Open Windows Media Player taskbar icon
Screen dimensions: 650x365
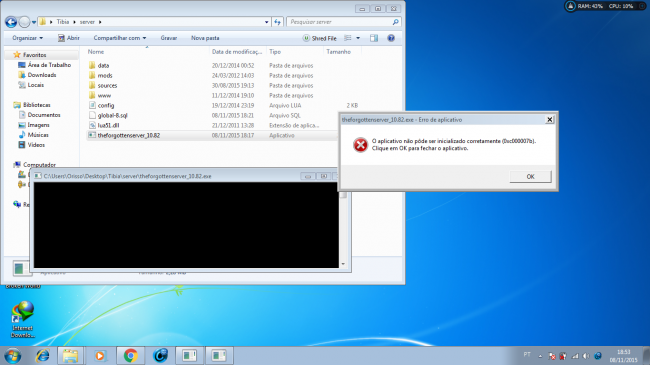[100, 355]
